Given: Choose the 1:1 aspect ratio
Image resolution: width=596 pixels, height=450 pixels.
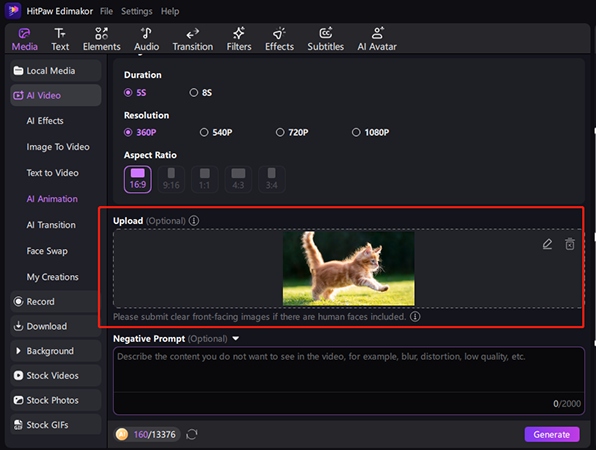Looking at the screenshot, I should tap(204, 179).
